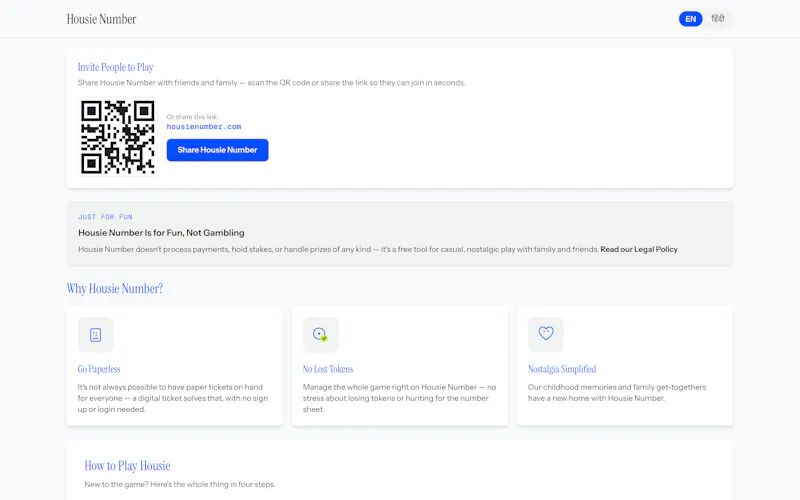This screenshot has width=800, height=500.
Task: Click the Nostalgia Simplified card title
Action: [562, 369]
